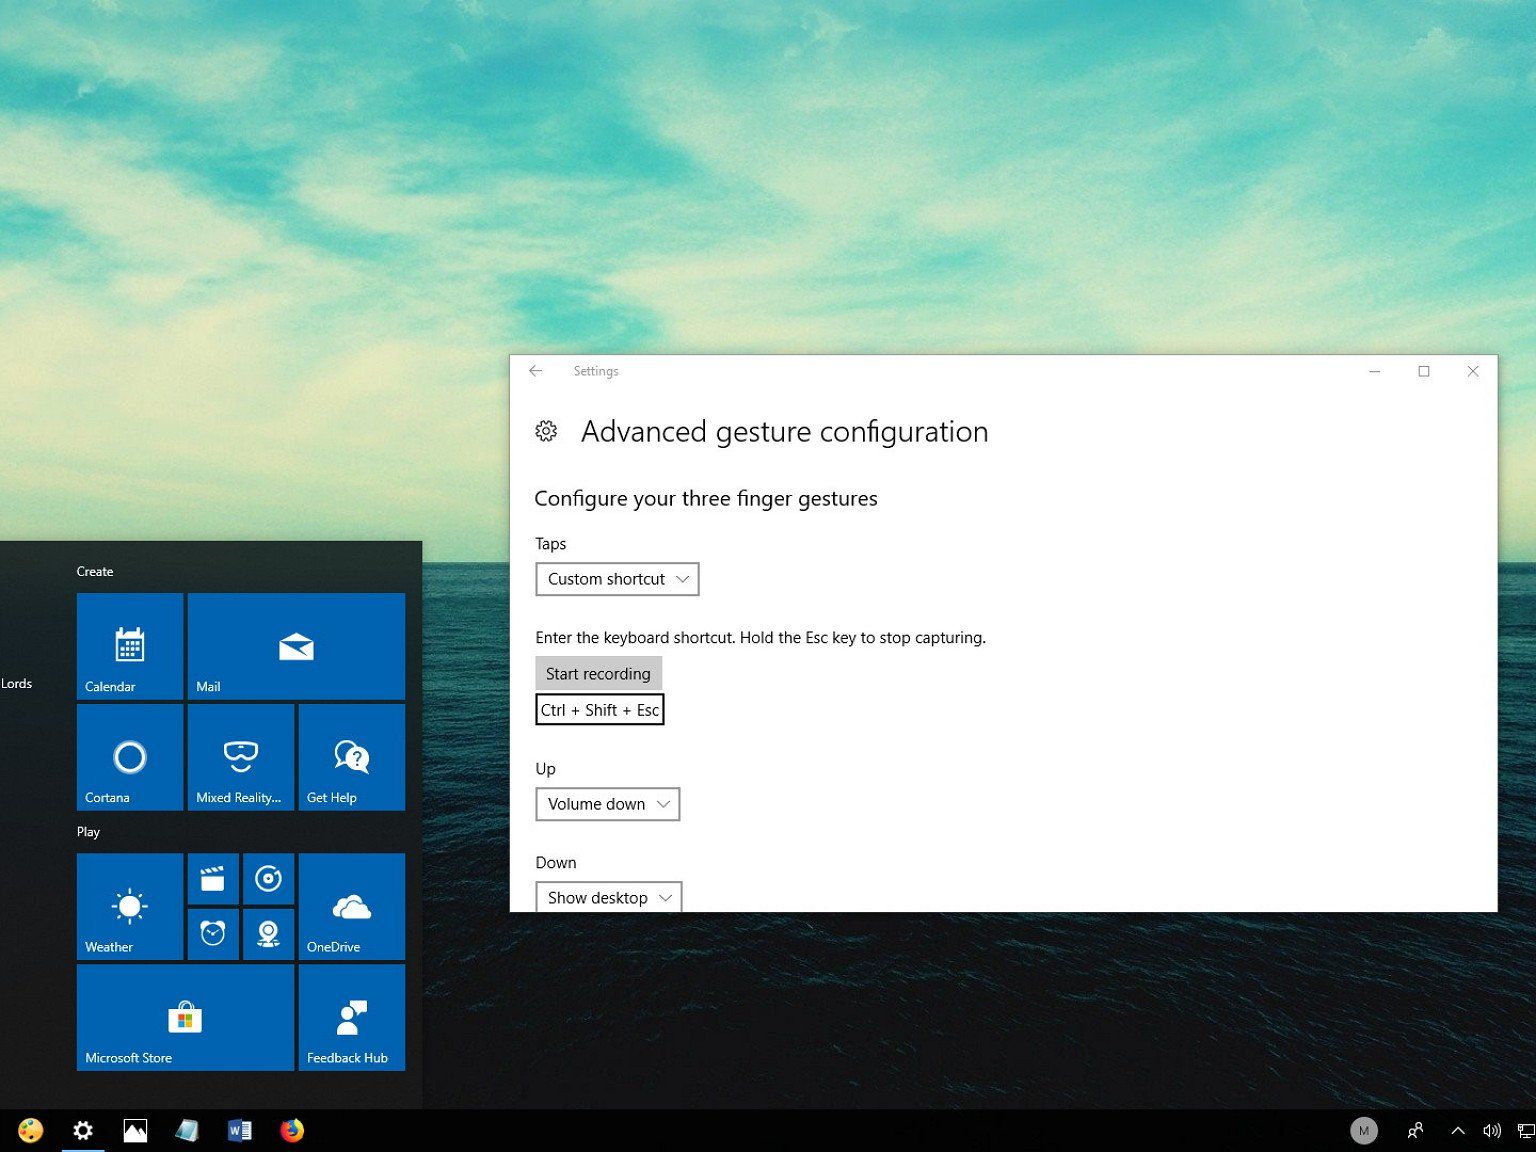The height and width of the screenshot is (1152, 1536).
Task: Open the Mail tile
Action: pos(296,646)
